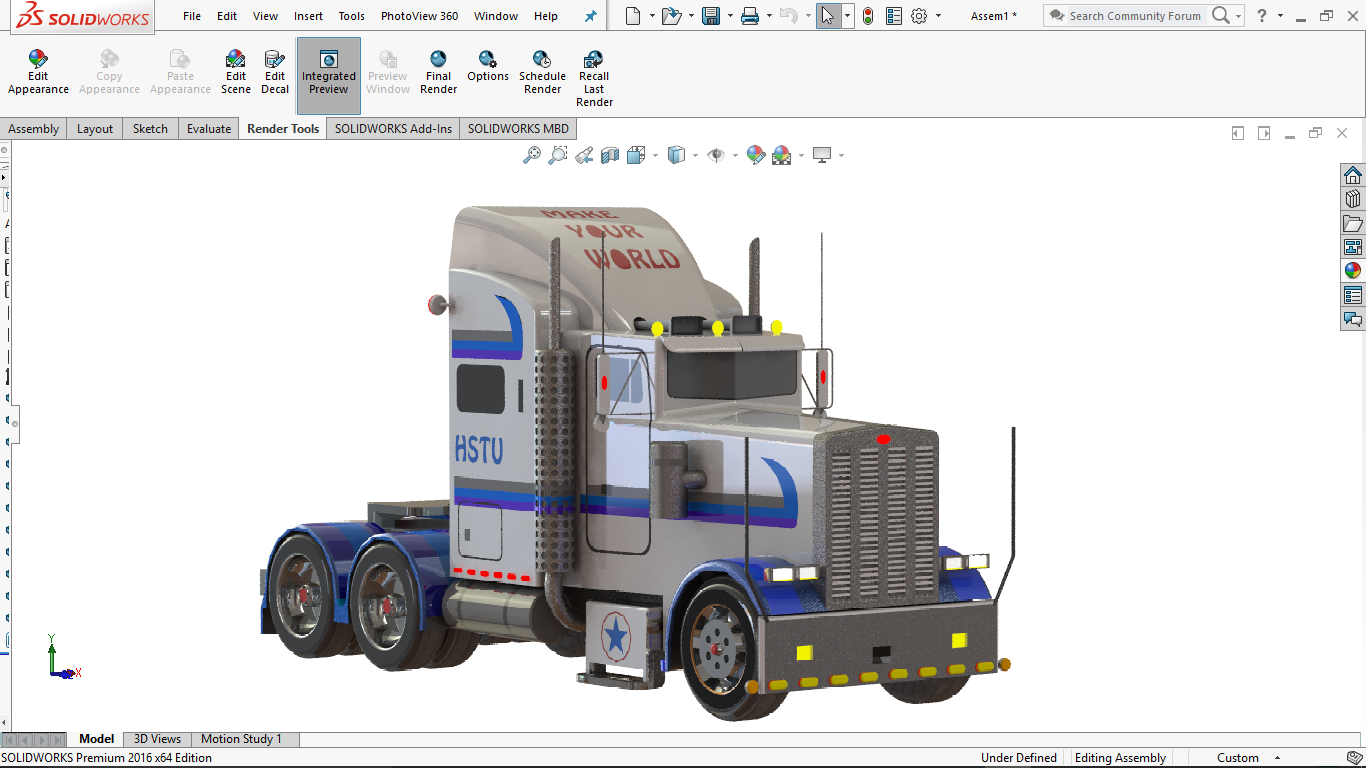Click the Under Defined status text
Viewport: 1366px width, 768px height.
(x=1018, y=758)
